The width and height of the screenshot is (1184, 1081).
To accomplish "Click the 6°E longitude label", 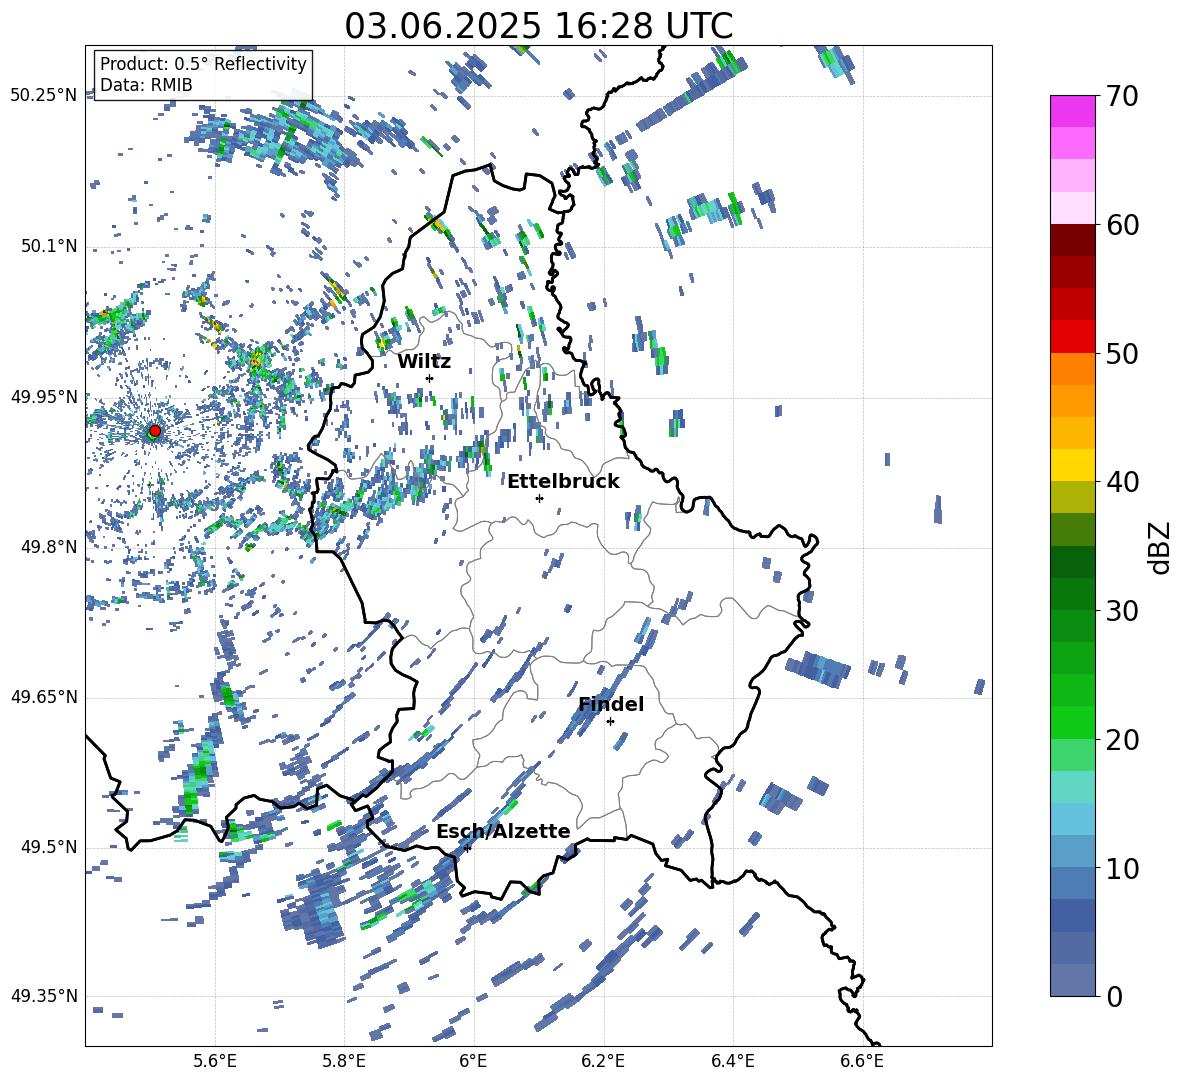I will coord(473,1061).
